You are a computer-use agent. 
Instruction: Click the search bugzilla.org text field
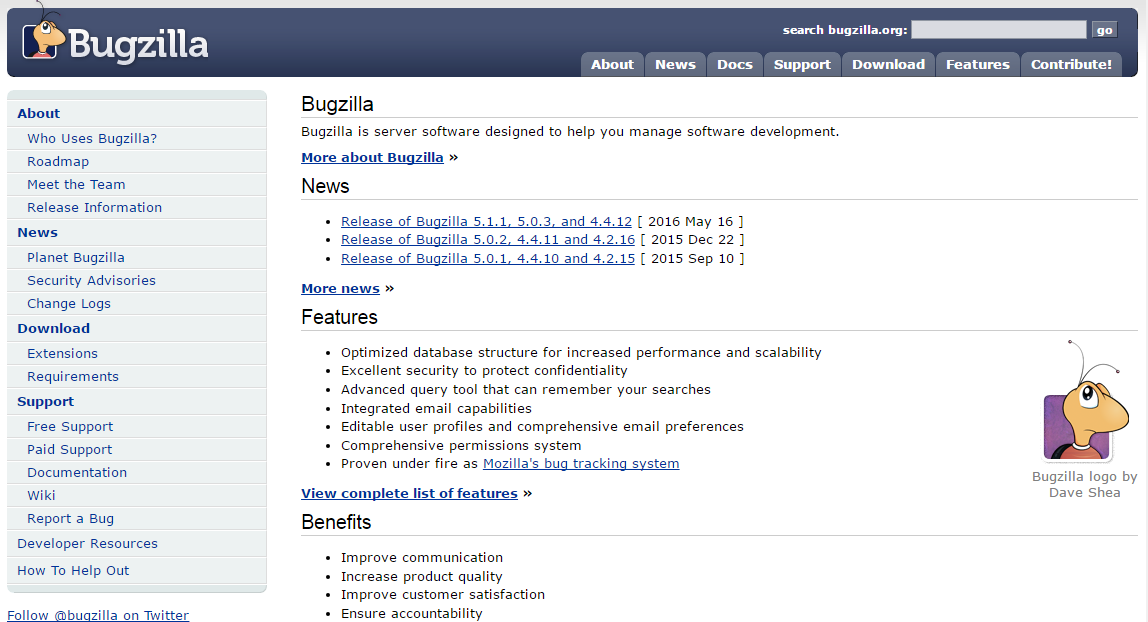998,30
